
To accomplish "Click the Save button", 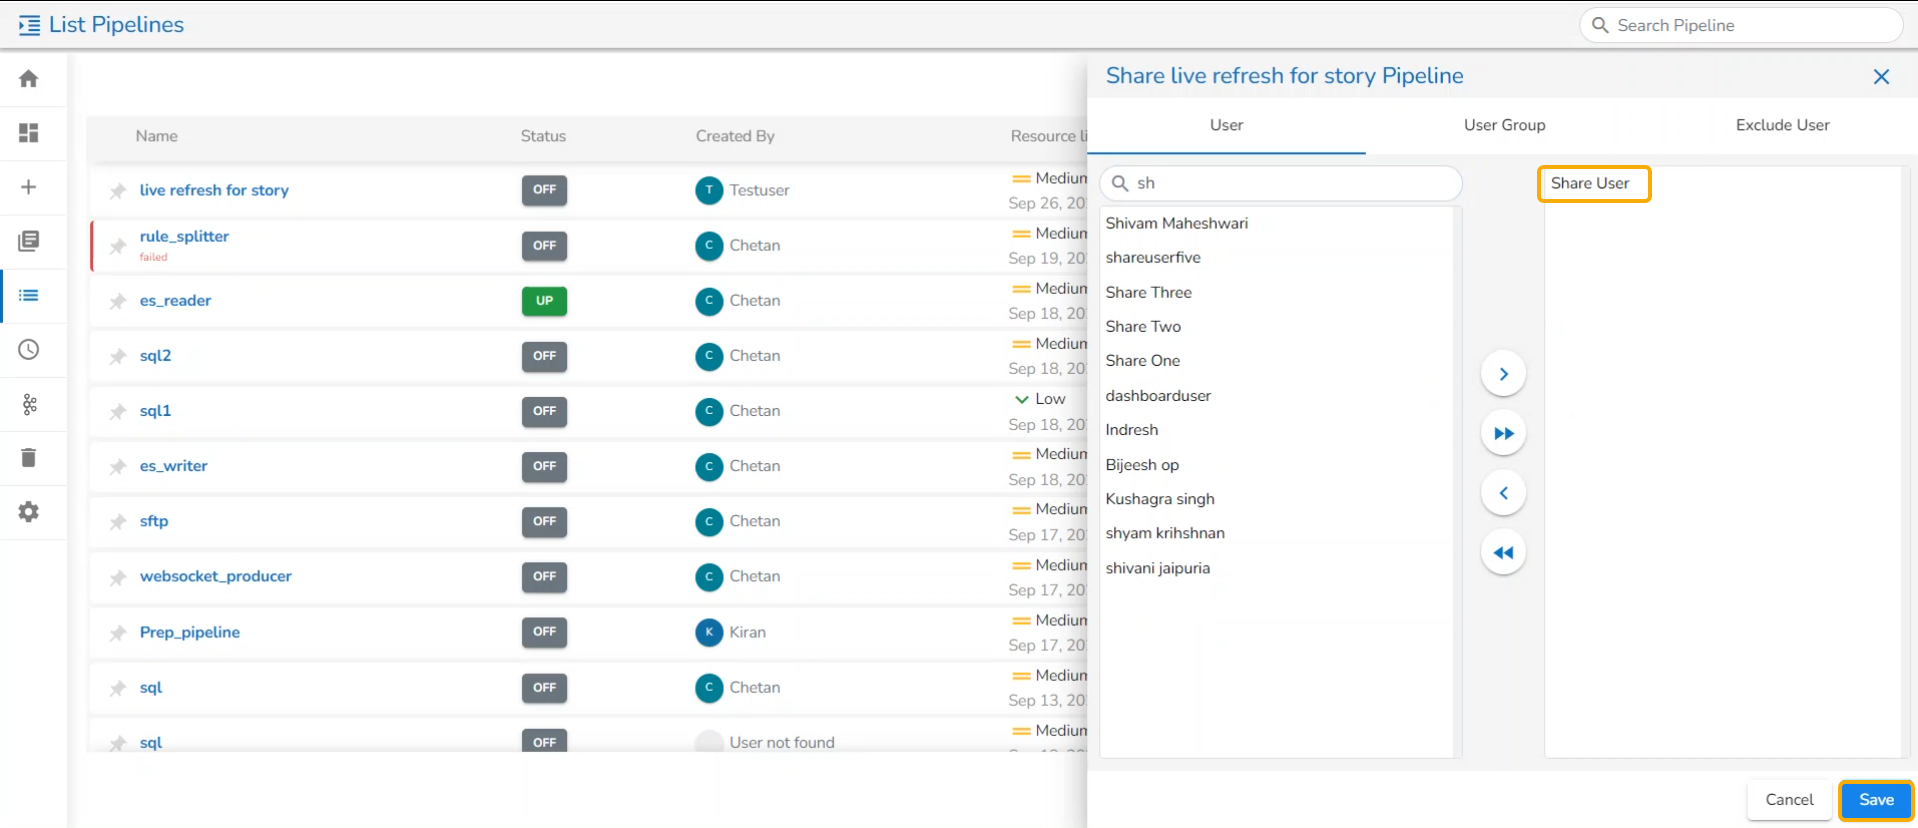I will [1876, 800].
